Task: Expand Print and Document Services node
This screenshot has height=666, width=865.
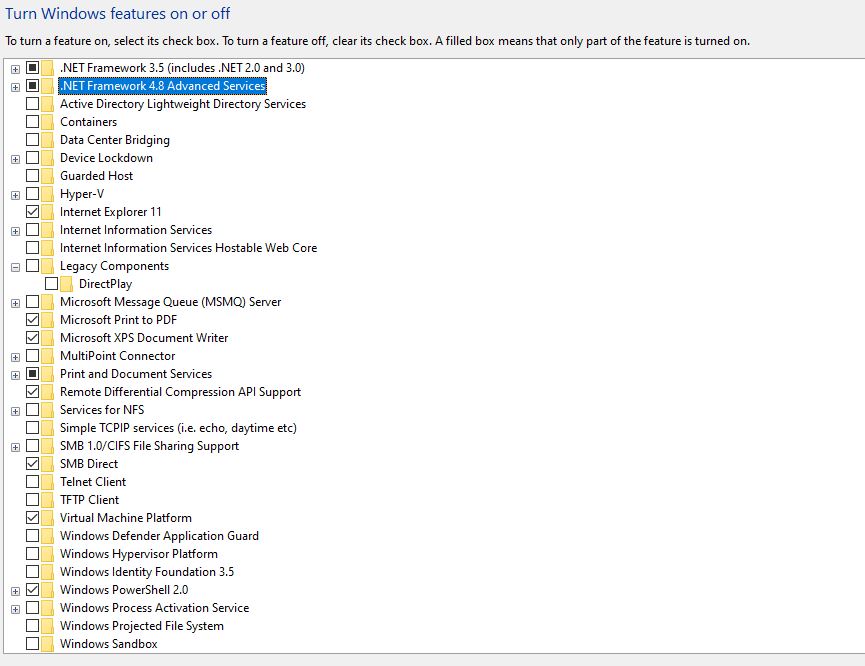Action: point(15,375)
